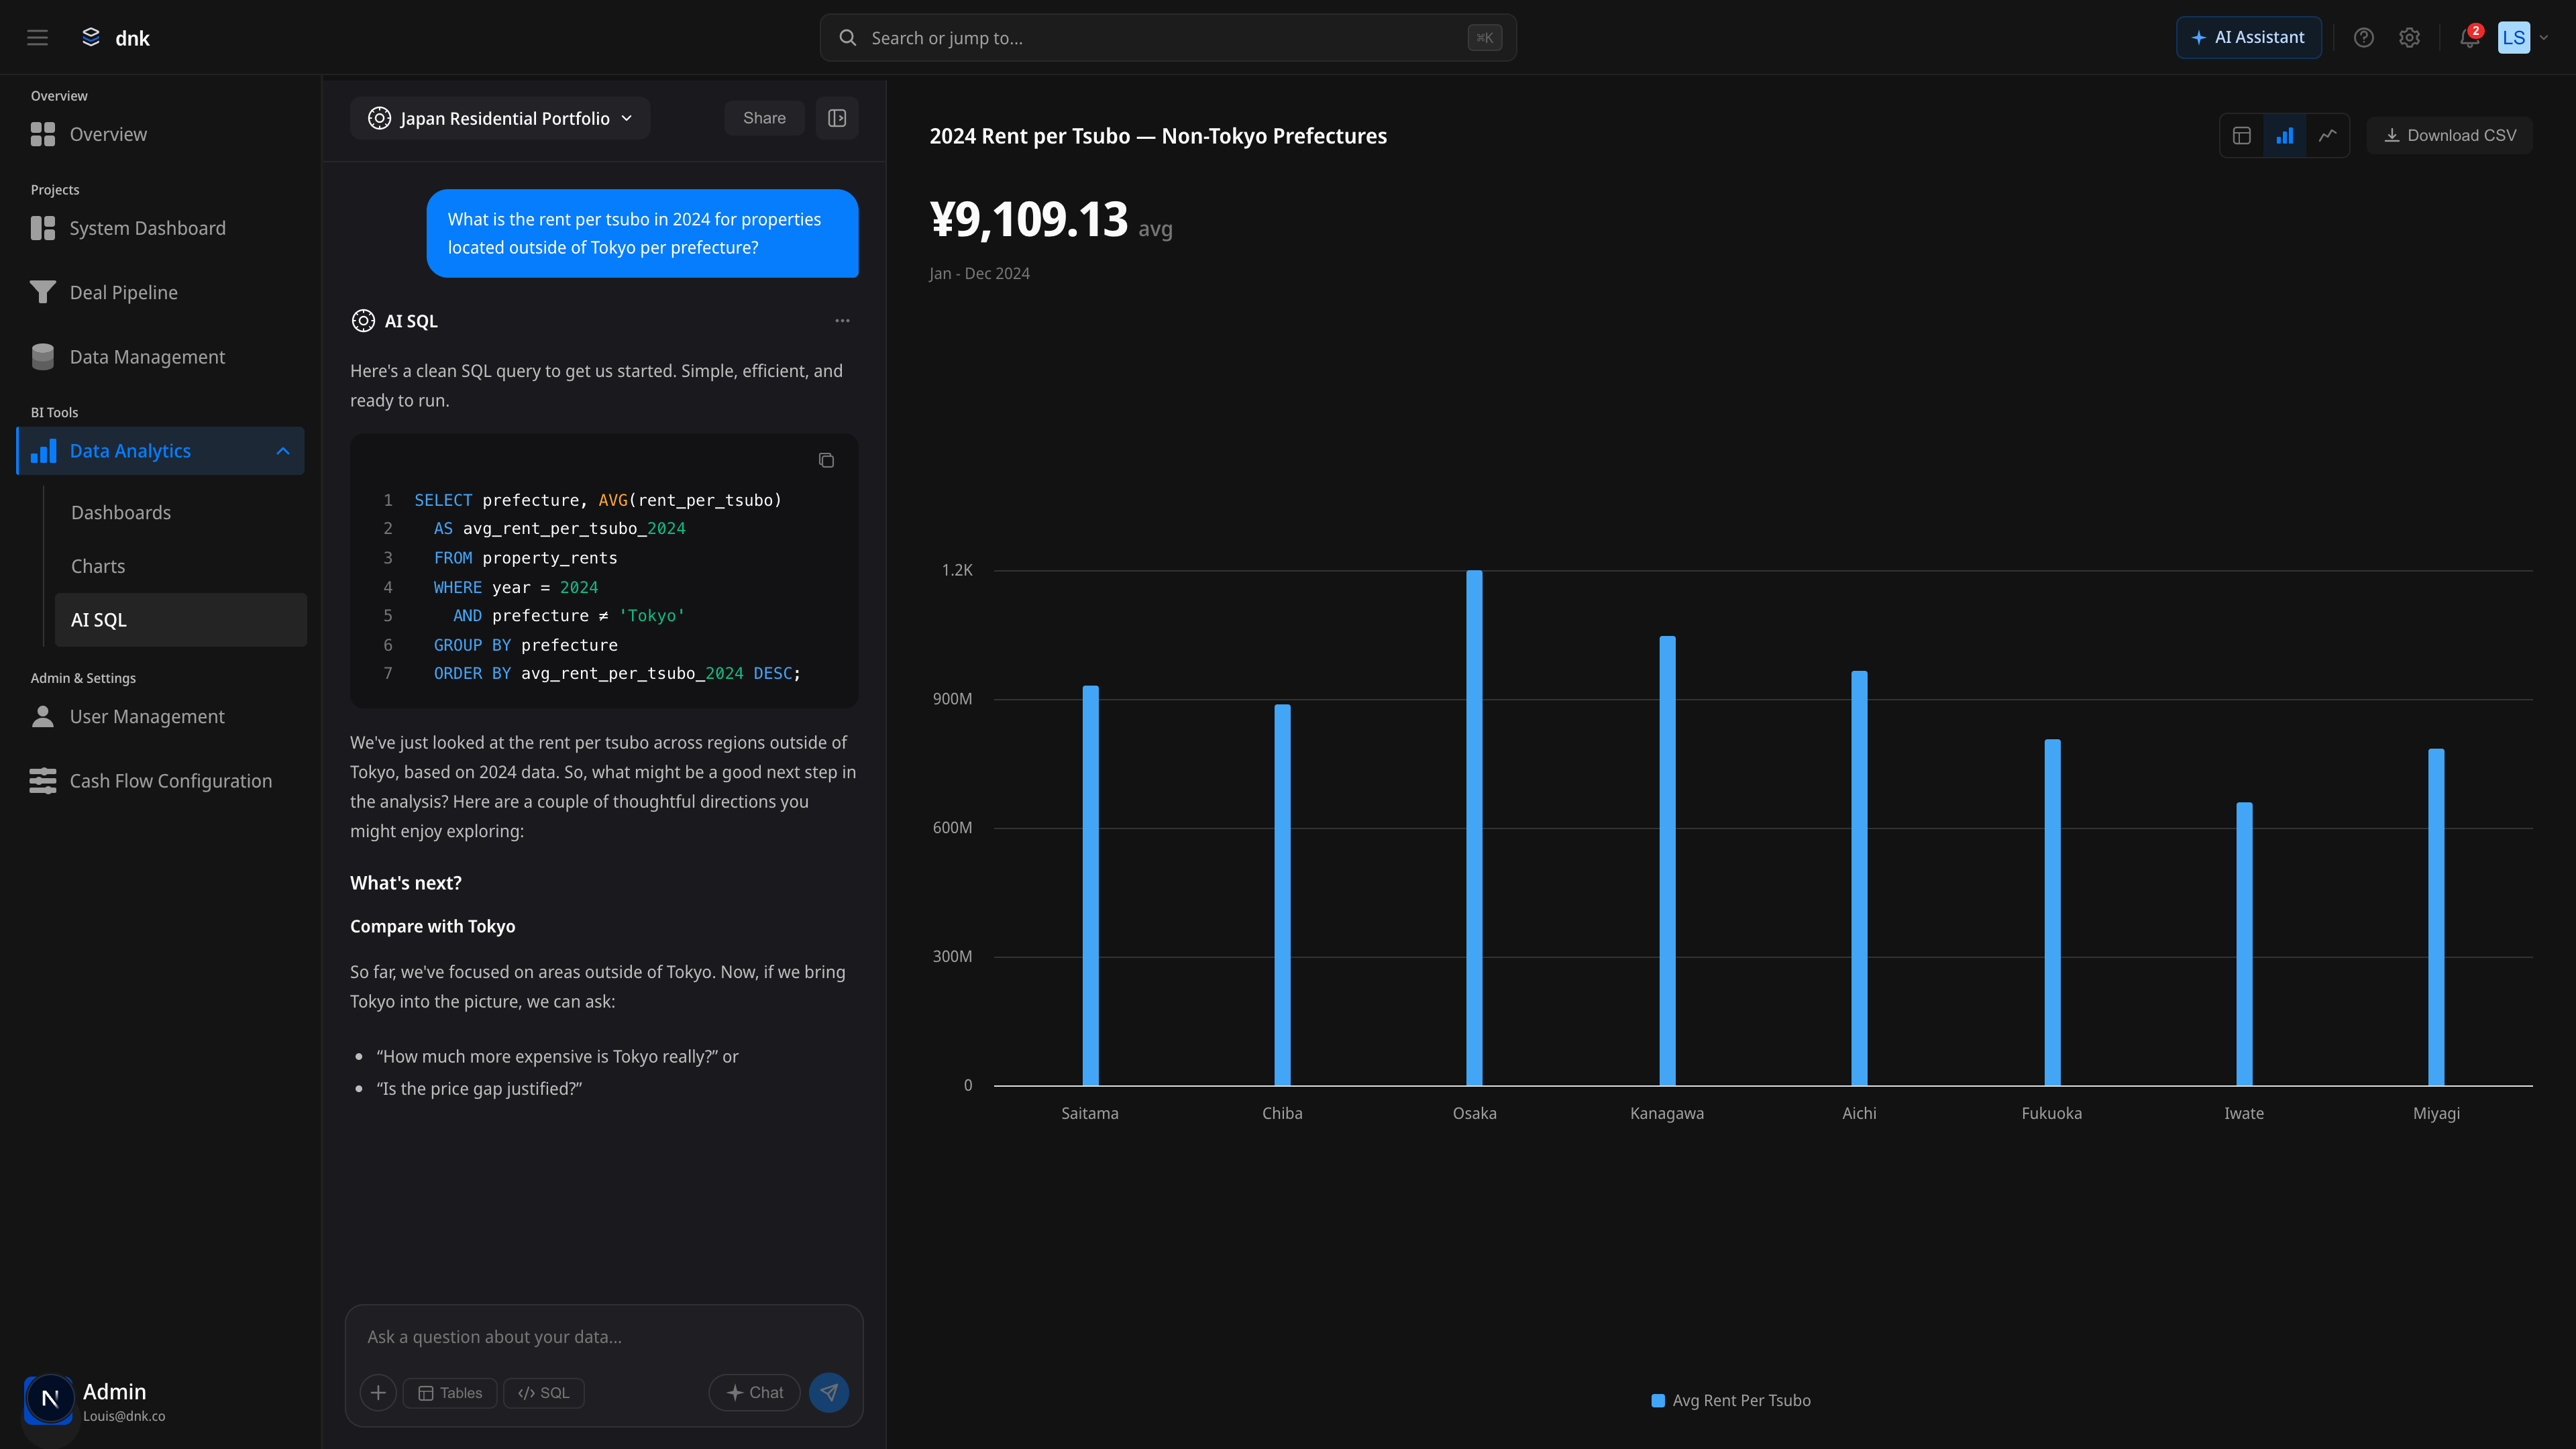Open Data Management from the sidebar
The height and width of the screenshot is (1449, 2576).
pyautogui.click(x=147, y=356)
